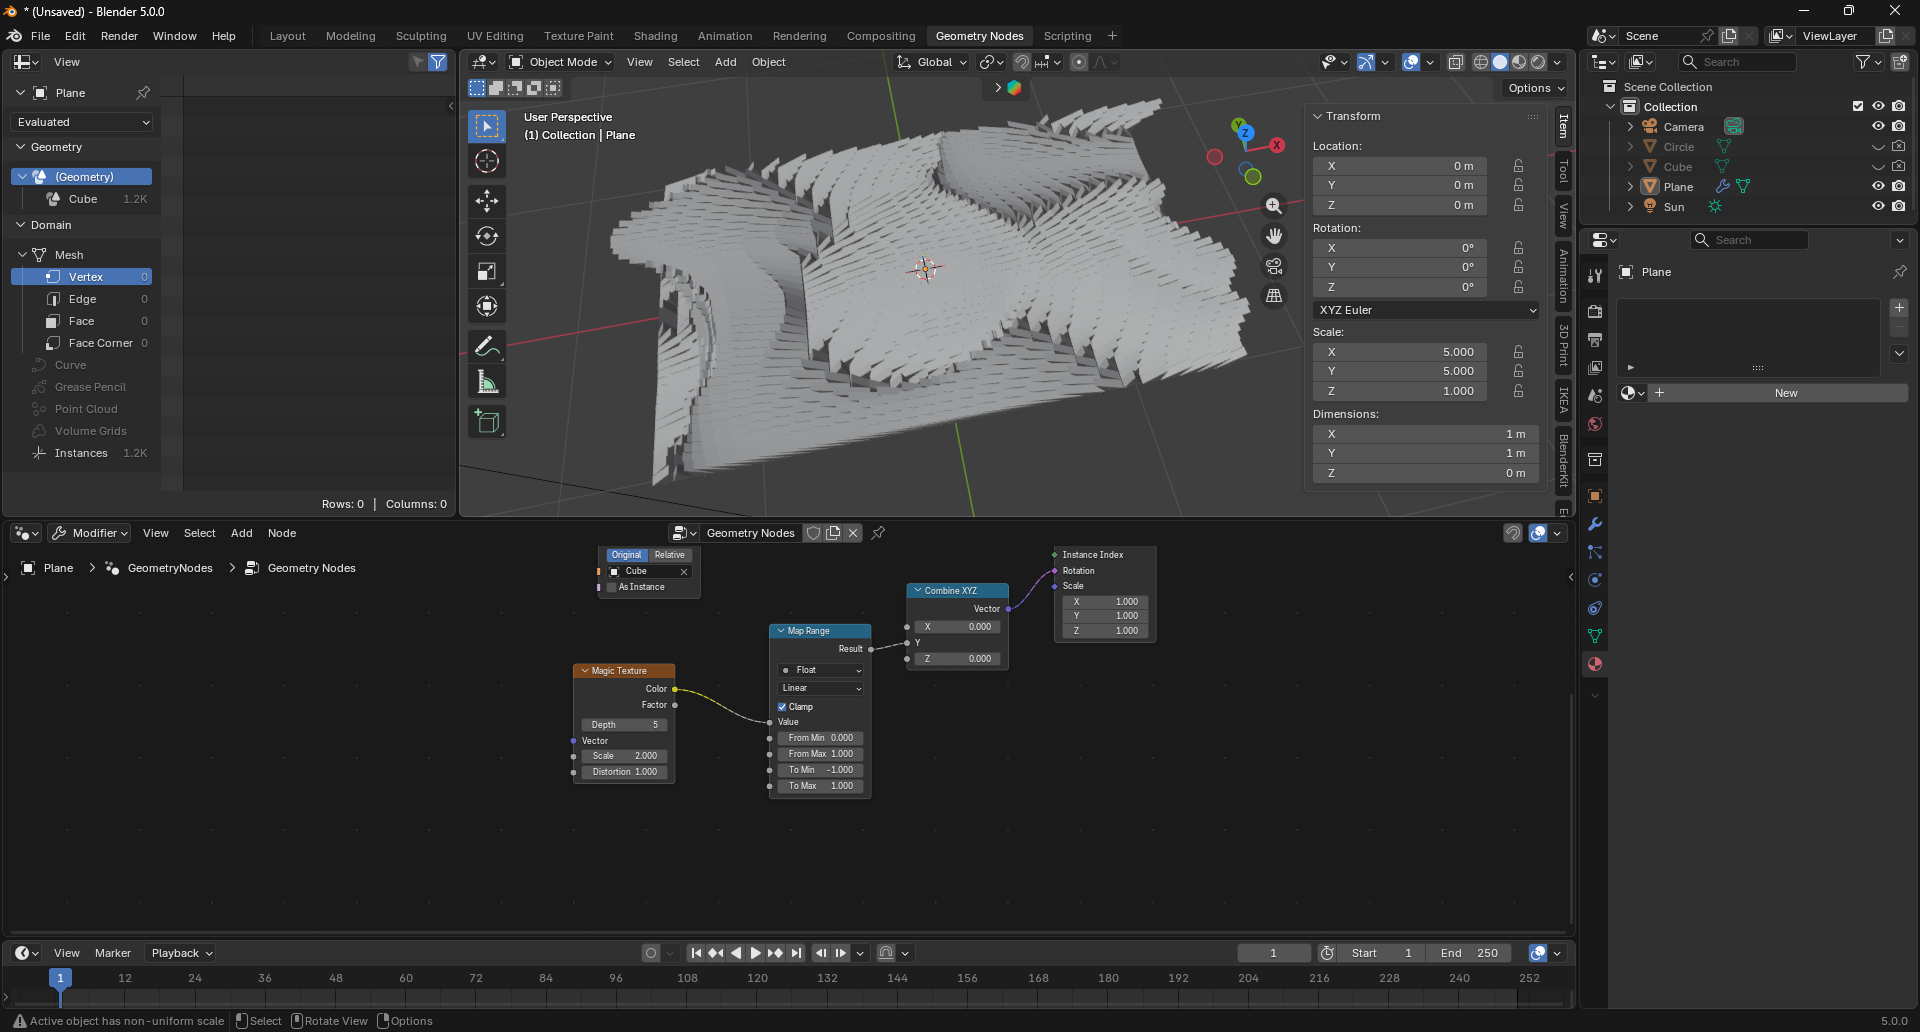Adjust the Magic Texture Distortion slider

click(624, 772)
